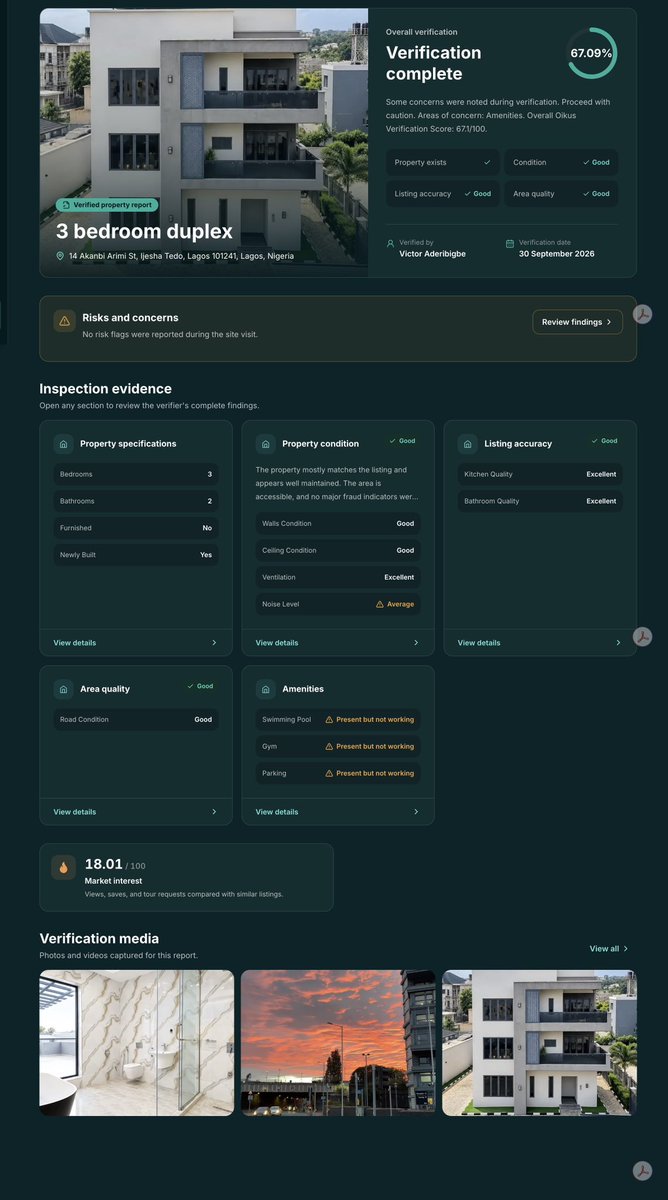Image resolution: width=668 pixels, height=1200 pixels.
Task: Click the person icon beside Verified by
Action: pyautogui.click(x=390, y=243)
